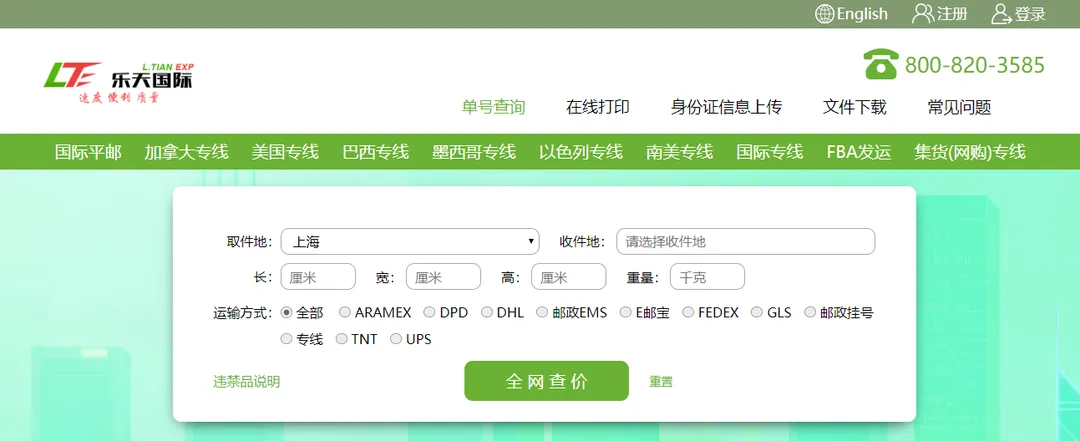Select the DPD radio button

click(x=429, y=312)
